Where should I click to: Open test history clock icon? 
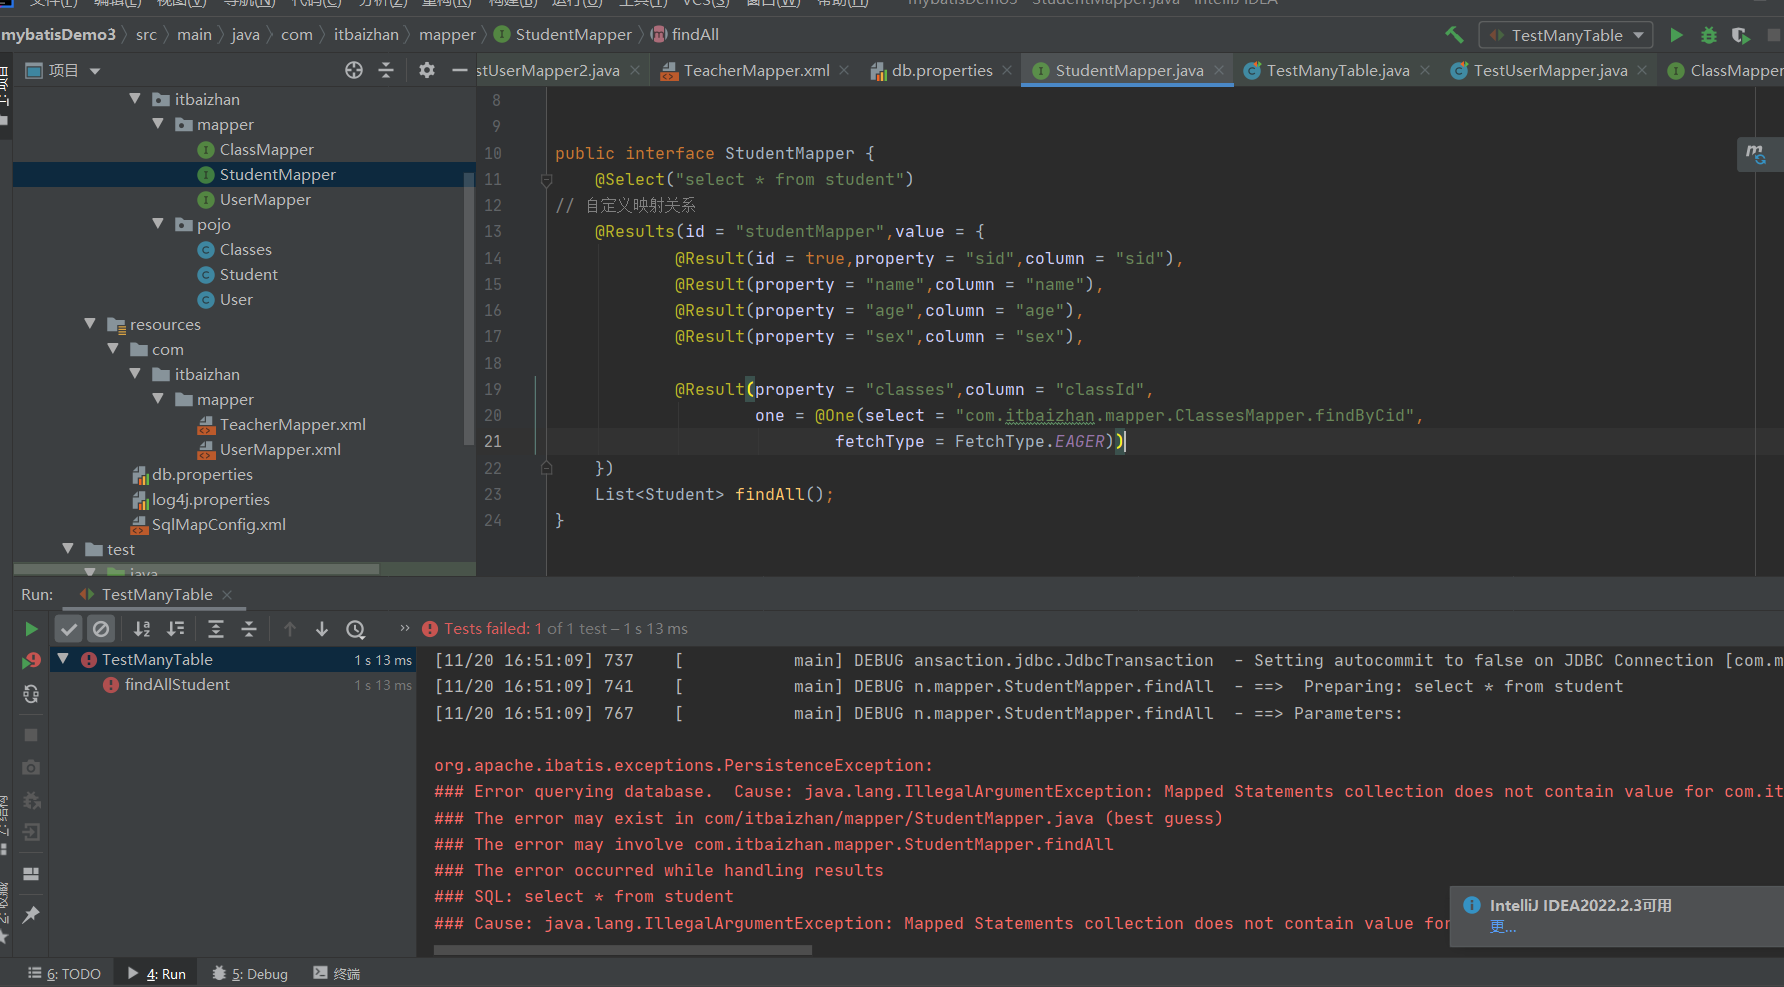click(356, 629)
